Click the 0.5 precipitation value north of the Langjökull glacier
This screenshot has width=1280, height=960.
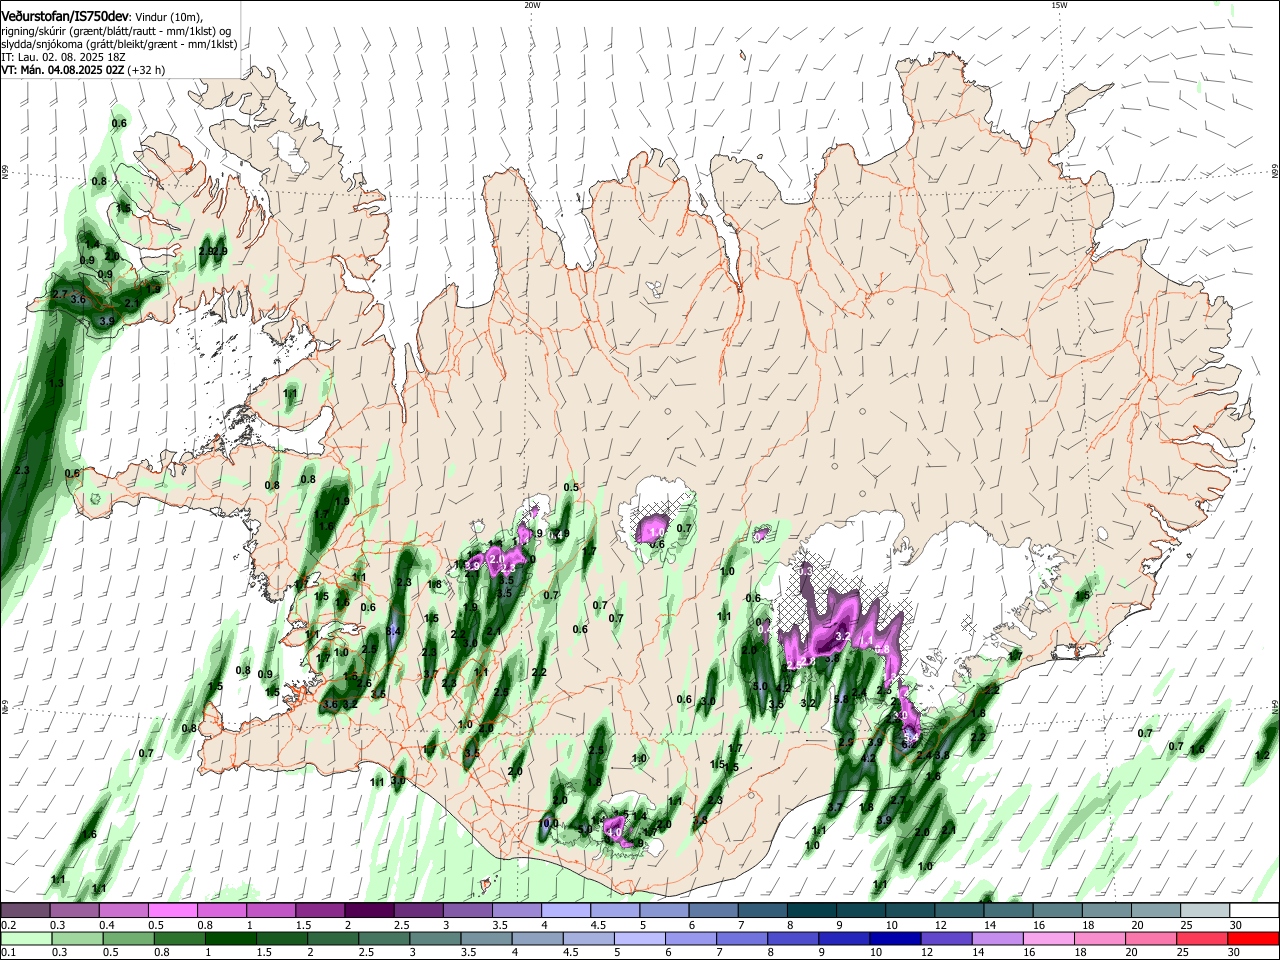(x=571, y=487)
